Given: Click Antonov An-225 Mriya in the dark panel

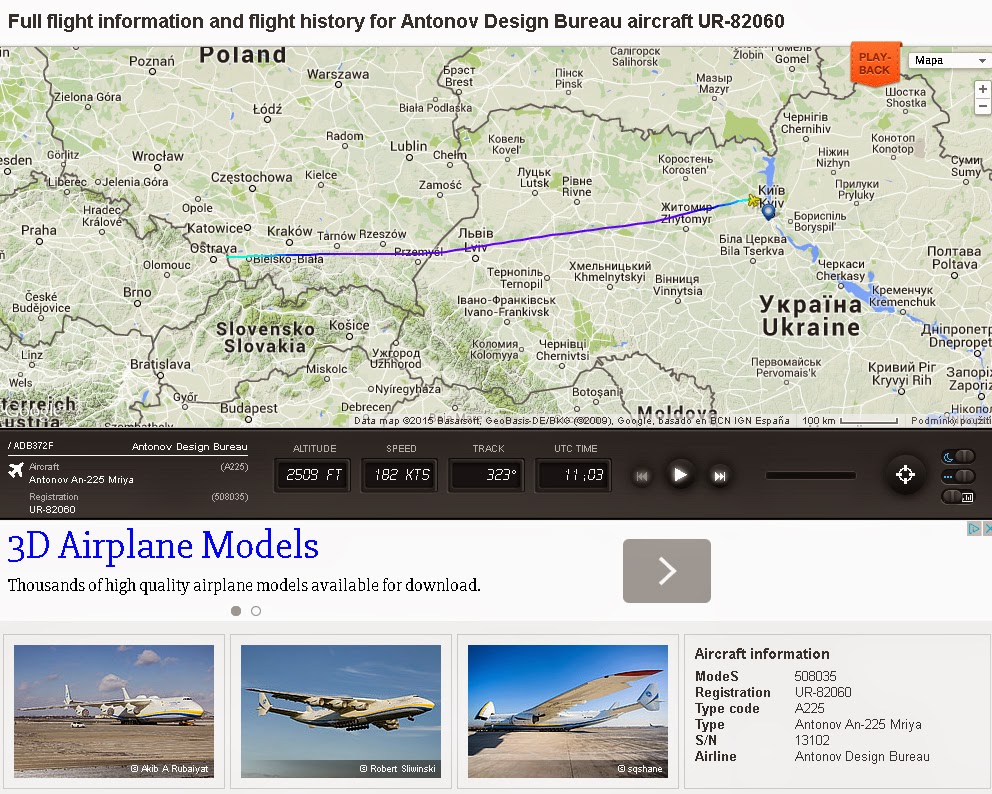Looking at the screenshot, I should [x=81, y=480].
